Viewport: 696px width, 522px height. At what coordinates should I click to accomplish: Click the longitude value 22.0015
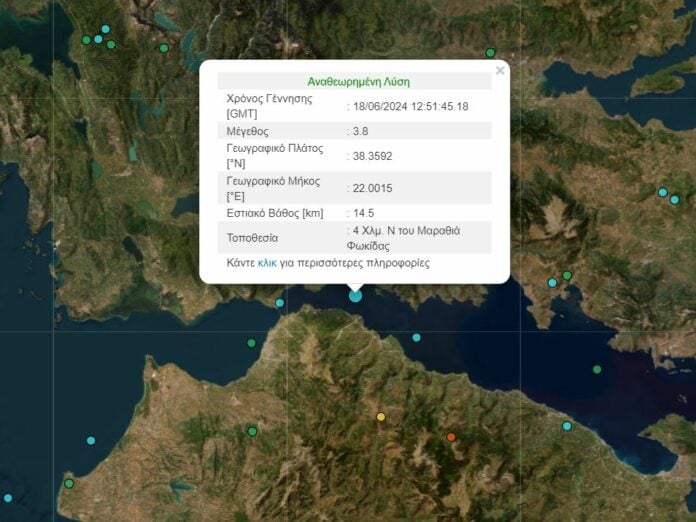[372, 188]
